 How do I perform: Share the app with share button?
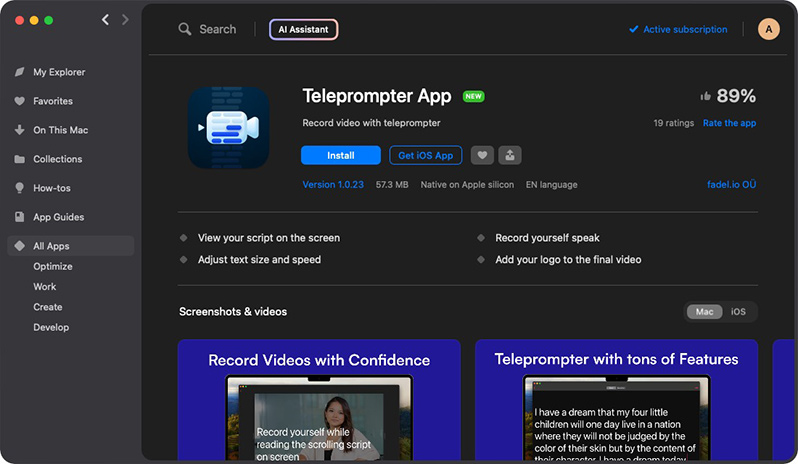pos(509,155)
